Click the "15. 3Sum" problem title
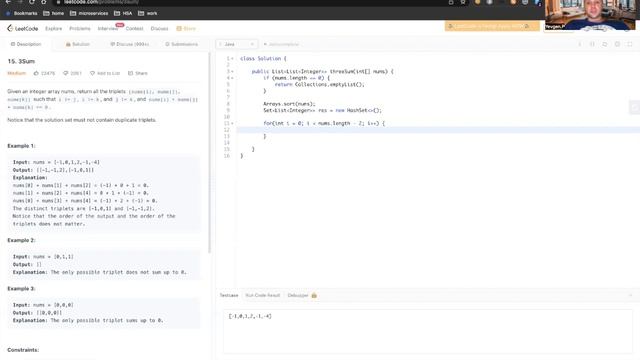640x360 pixels. (x=21, y=61)
